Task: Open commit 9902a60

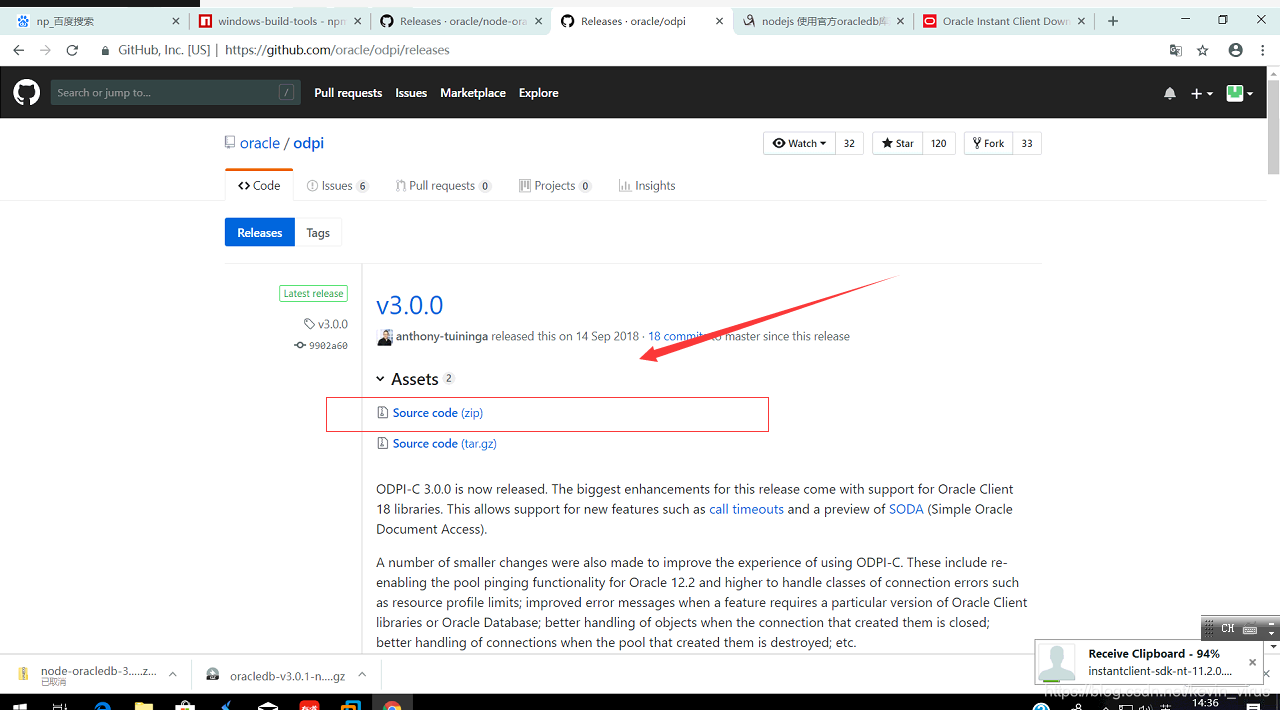Action: tap(321, 345)
